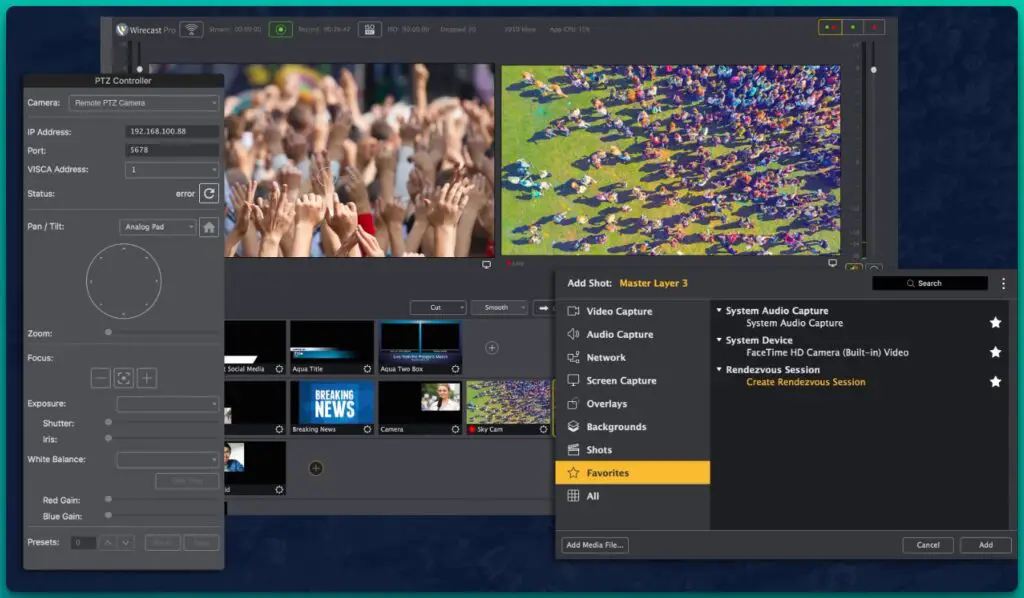This screenshot has width=1024, height=598.
Task: Click the Add Media File button
Action: (x=595, y=544)
